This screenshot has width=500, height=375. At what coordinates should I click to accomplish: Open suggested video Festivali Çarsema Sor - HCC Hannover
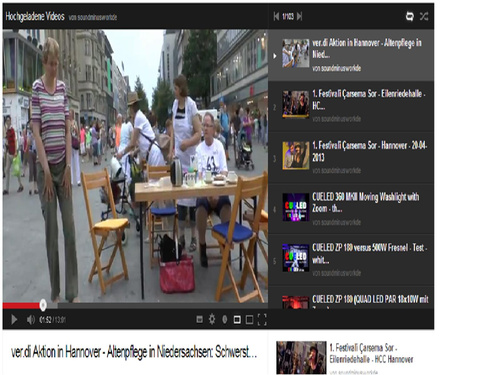[371, 354]
